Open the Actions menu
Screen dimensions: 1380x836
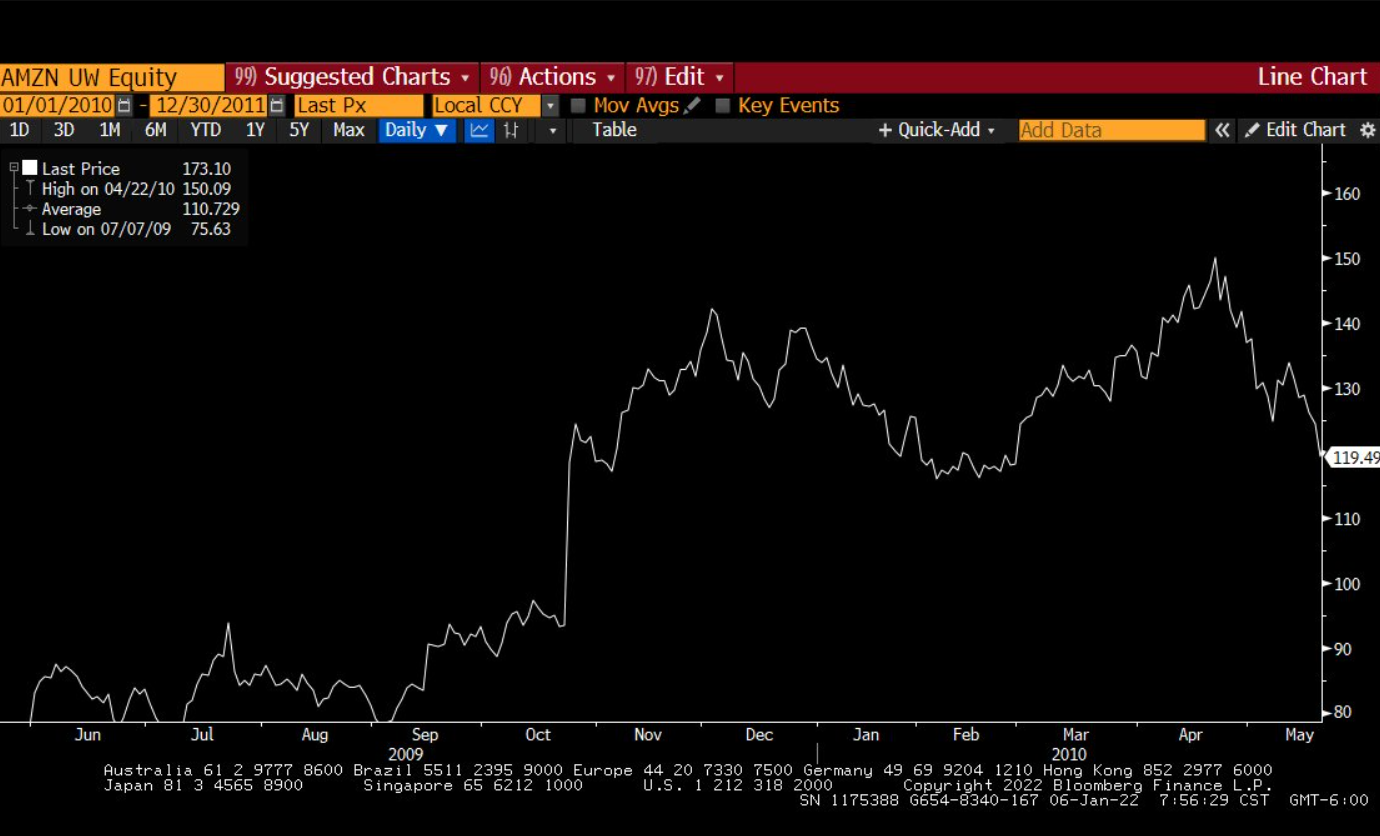tap(553, 77)
